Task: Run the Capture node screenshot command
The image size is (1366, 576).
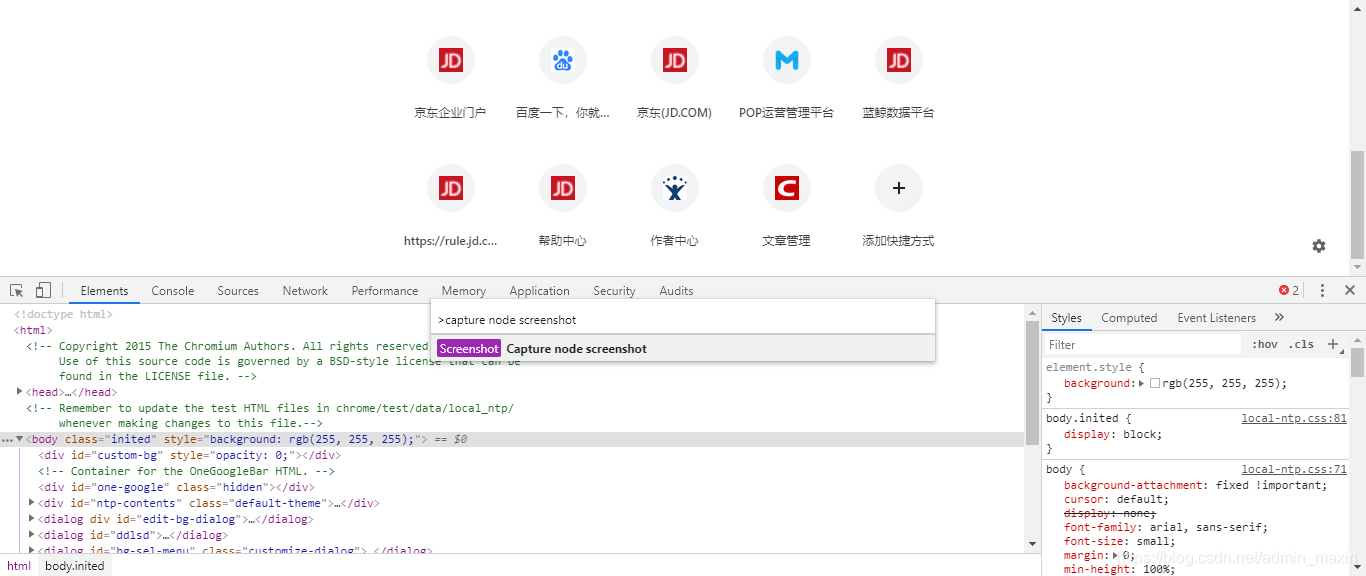Action: pyautogui.click(x=683, y=349)
